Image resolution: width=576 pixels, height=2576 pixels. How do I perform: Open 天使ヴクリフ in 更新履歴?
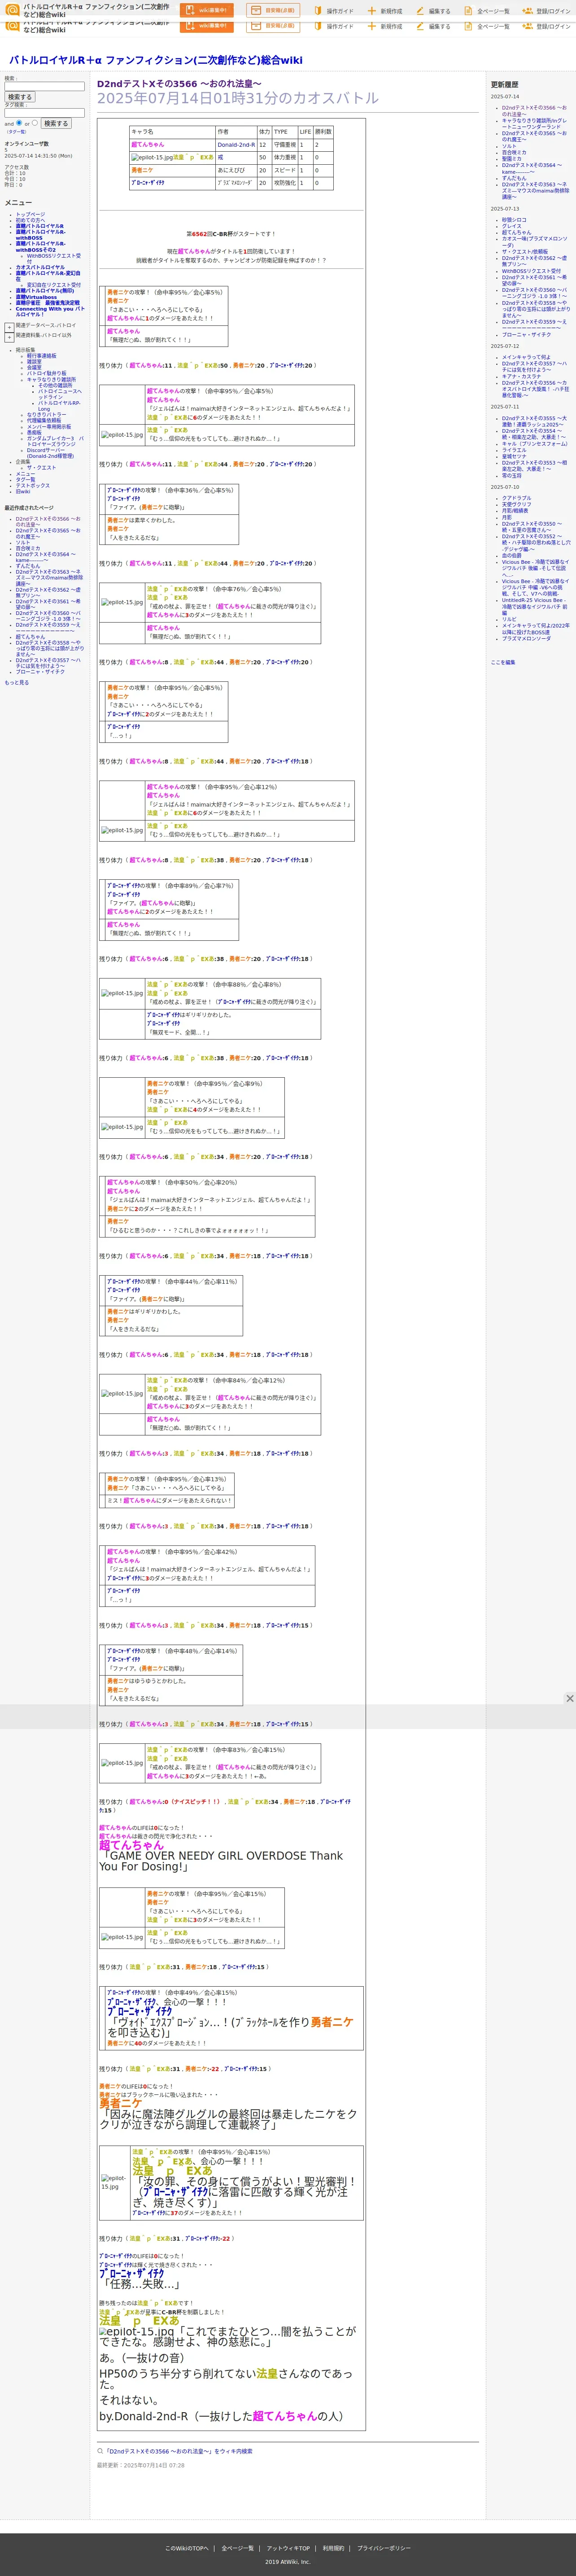point(517,504)
